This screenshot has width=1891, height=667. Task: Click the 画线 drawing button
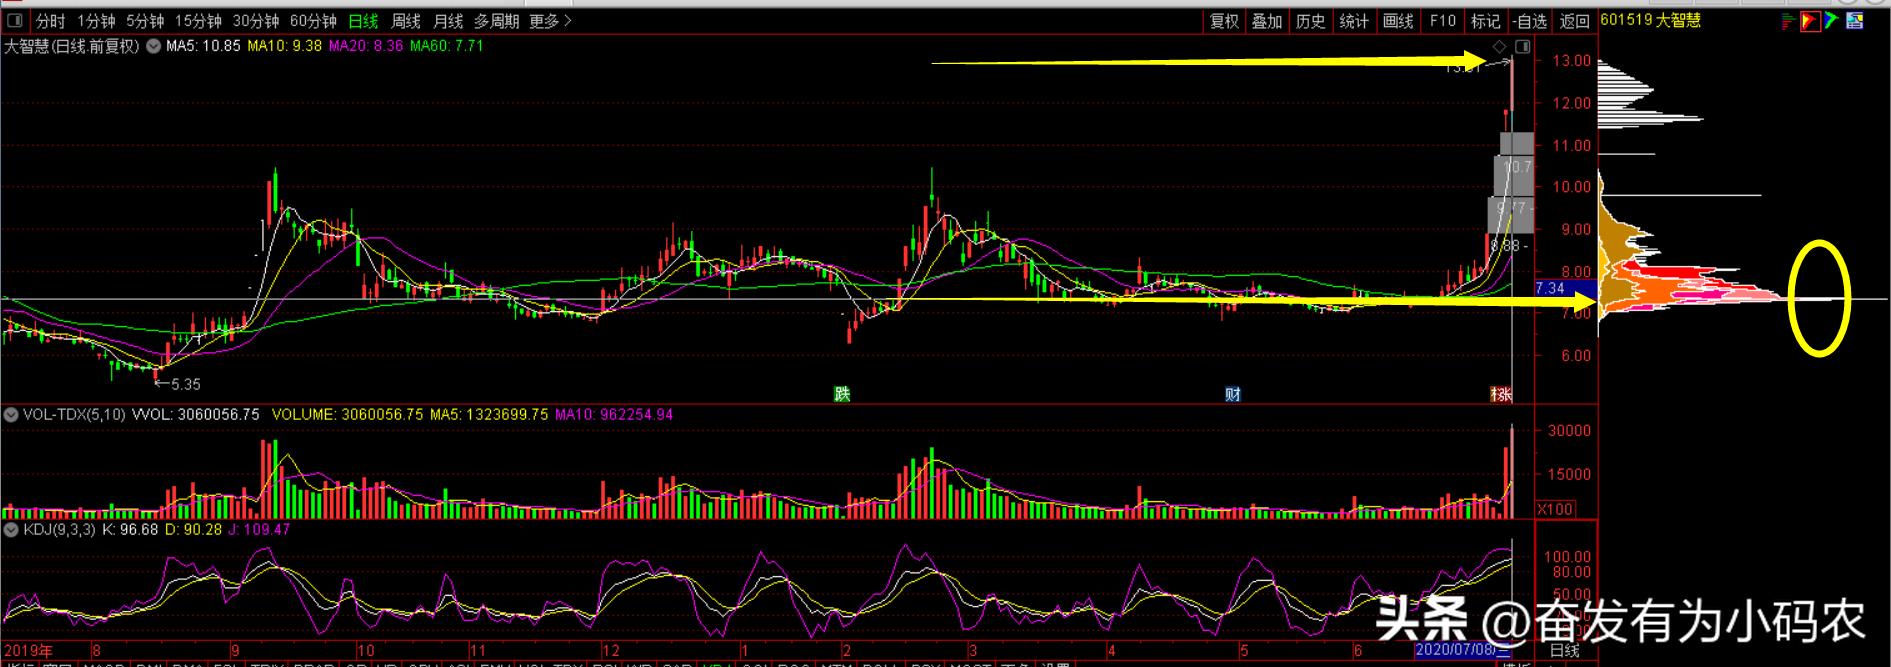pos(1397,21)
